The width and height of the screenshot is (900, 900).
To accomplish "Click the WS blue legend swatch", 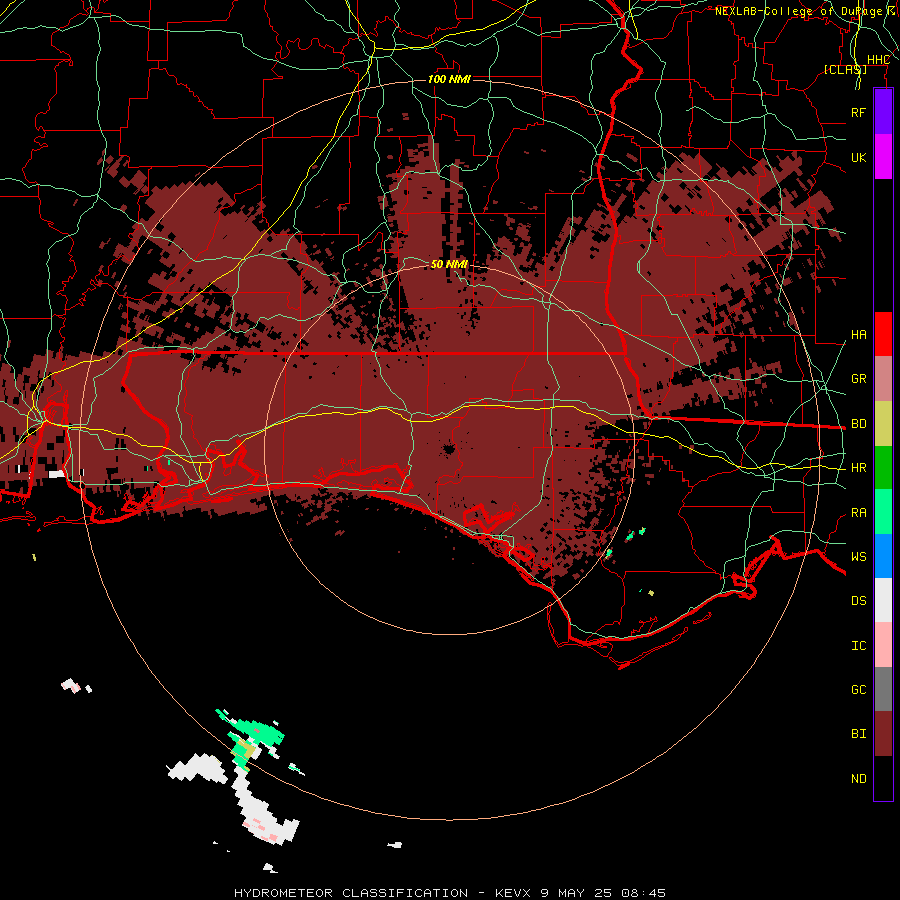I will [x=883, y=556].
